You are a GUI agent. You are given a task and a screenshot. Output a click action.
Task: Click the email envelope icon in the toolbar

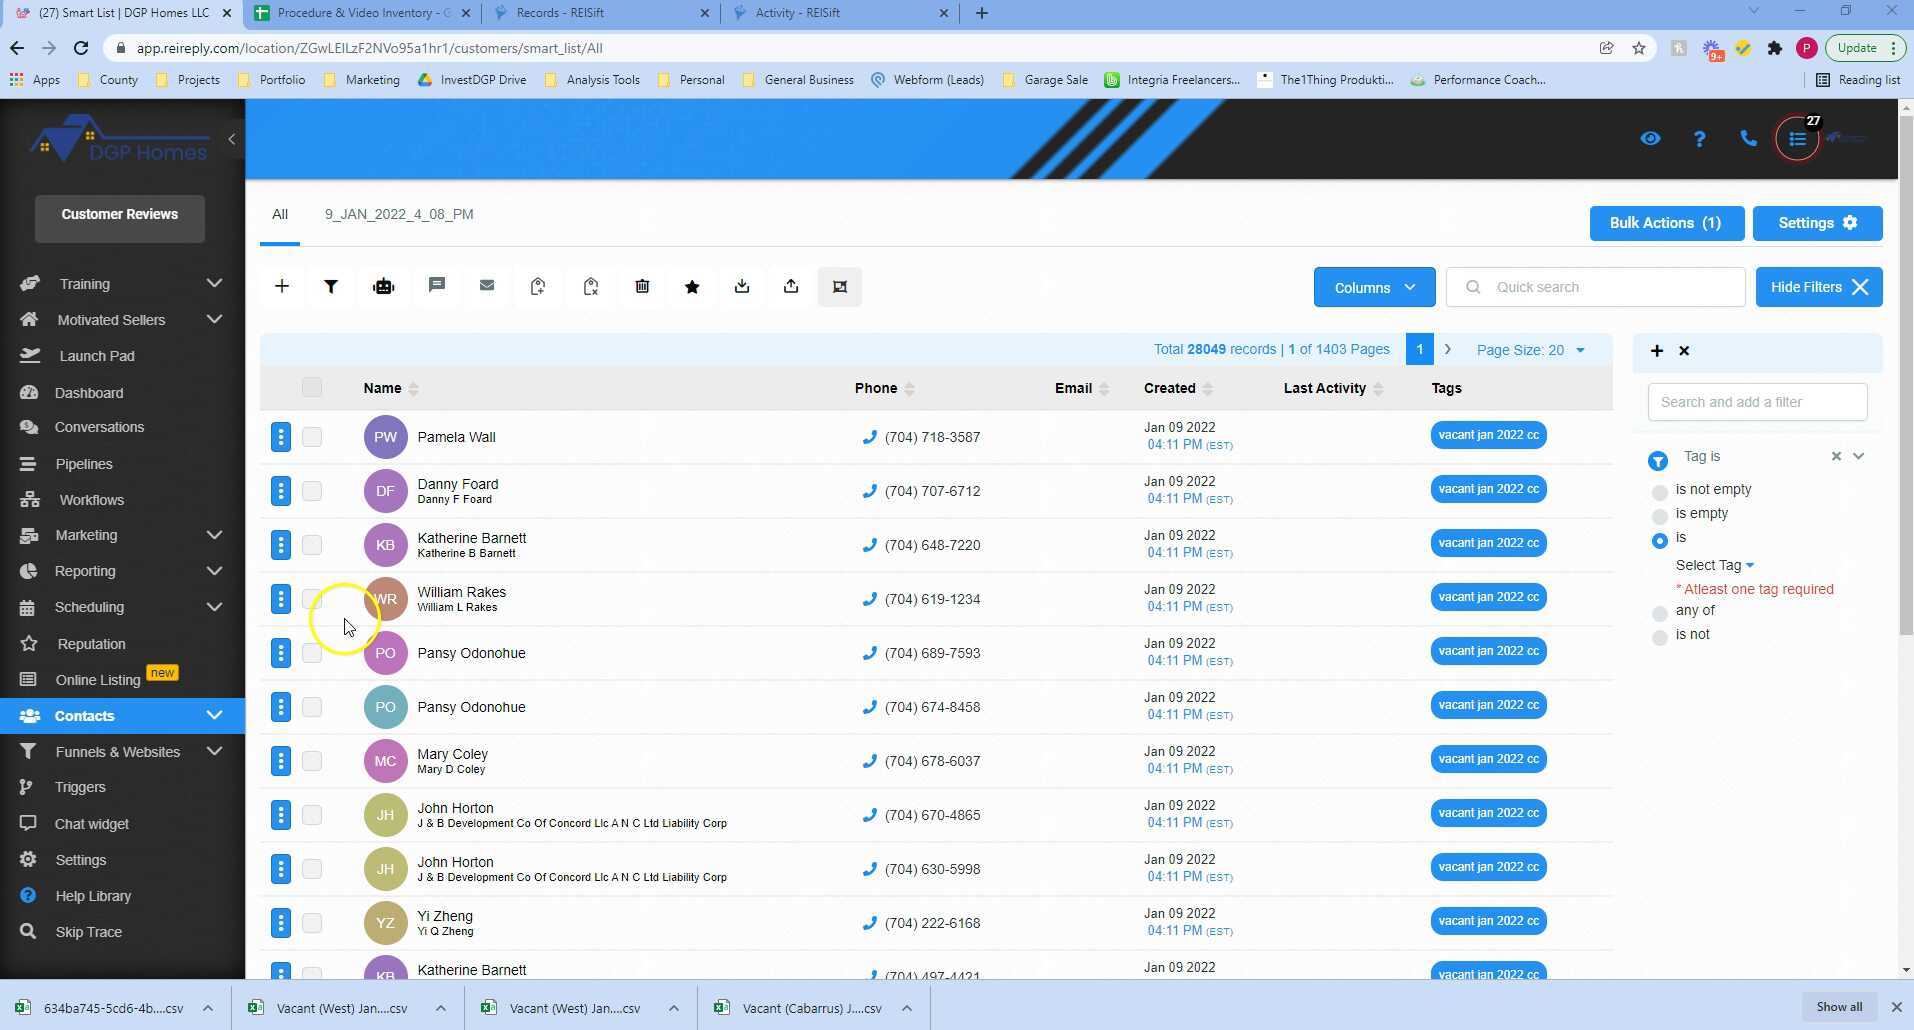click(x=487, y=286)
